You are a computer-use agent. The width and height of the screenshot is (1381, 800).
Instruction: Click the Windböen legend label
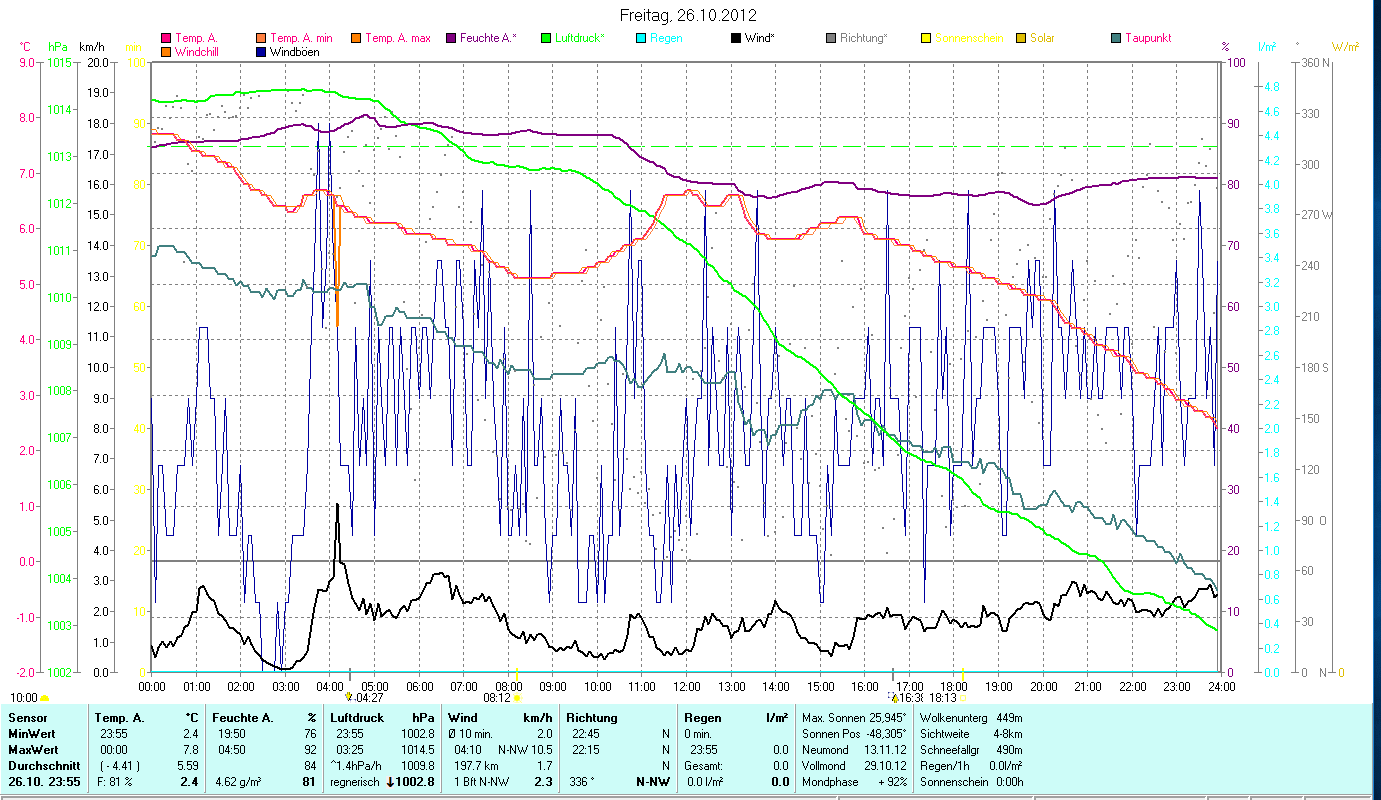pos(294,52)
